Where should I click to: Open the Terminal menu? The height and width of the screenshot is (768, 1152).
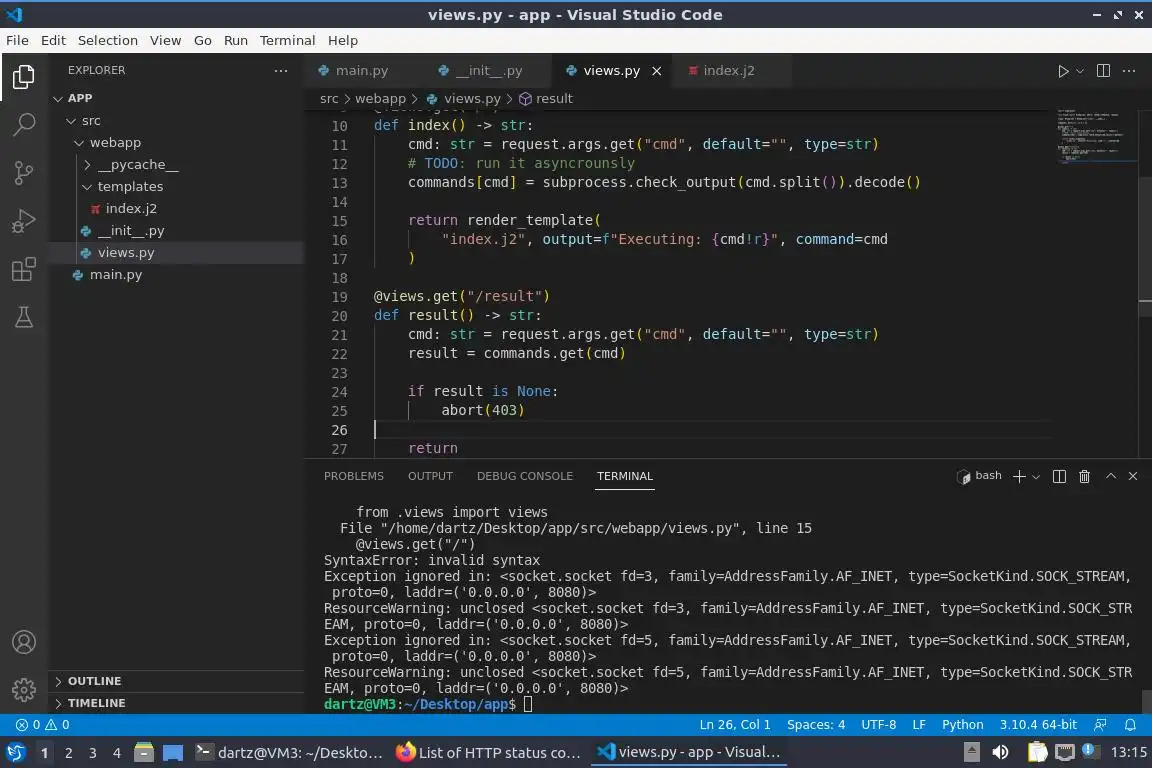click(x=287, y=40)
